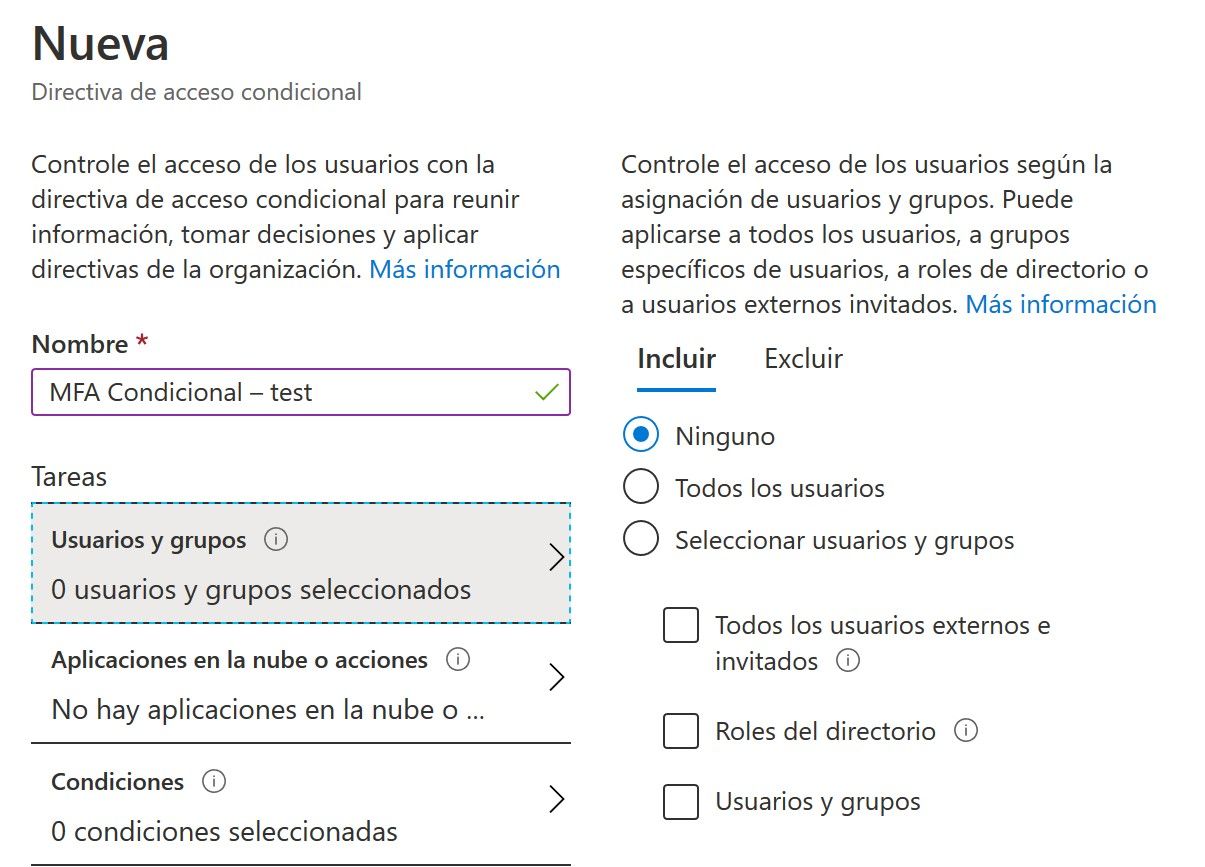Image resolution: width=1205 pixels, height=867 pixels.
Task: Click the info icon beside Aplicaciones en la nube
Action: point(458,659)
